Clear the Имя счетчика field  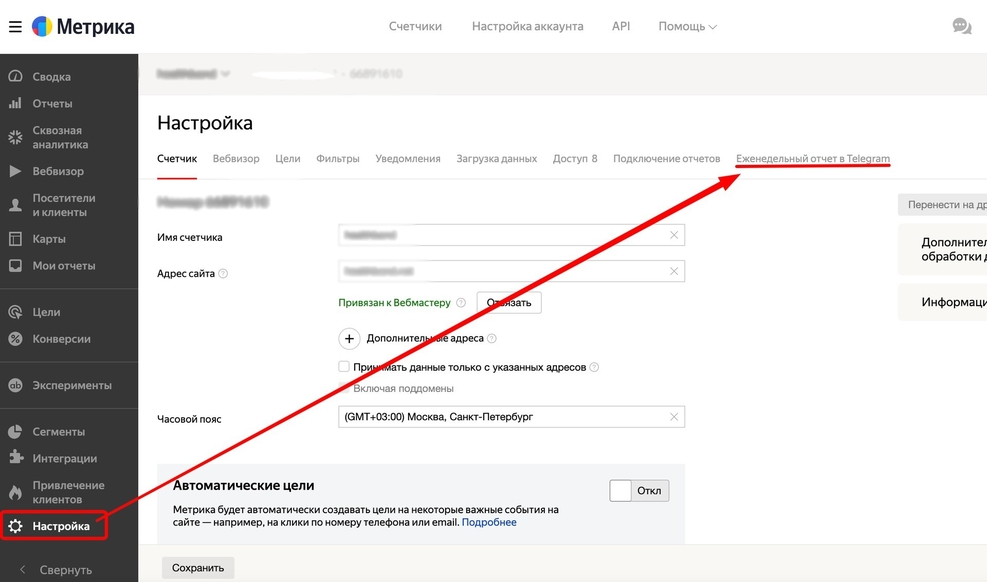(674, 235)
